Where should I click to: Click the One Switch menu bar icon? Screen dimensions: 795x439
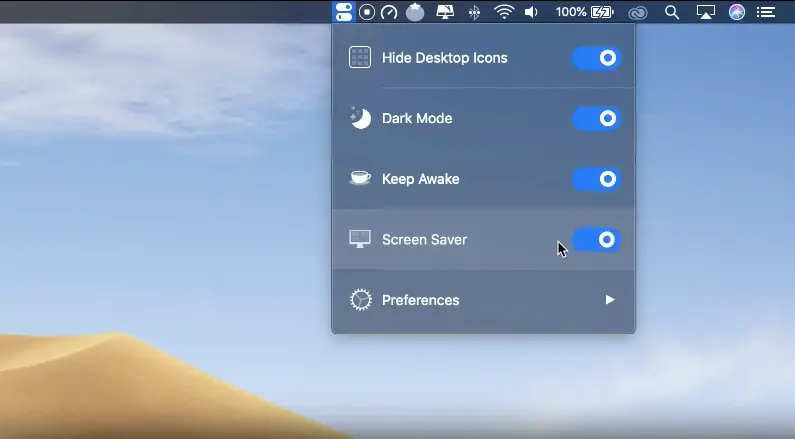tap(344, 12)
